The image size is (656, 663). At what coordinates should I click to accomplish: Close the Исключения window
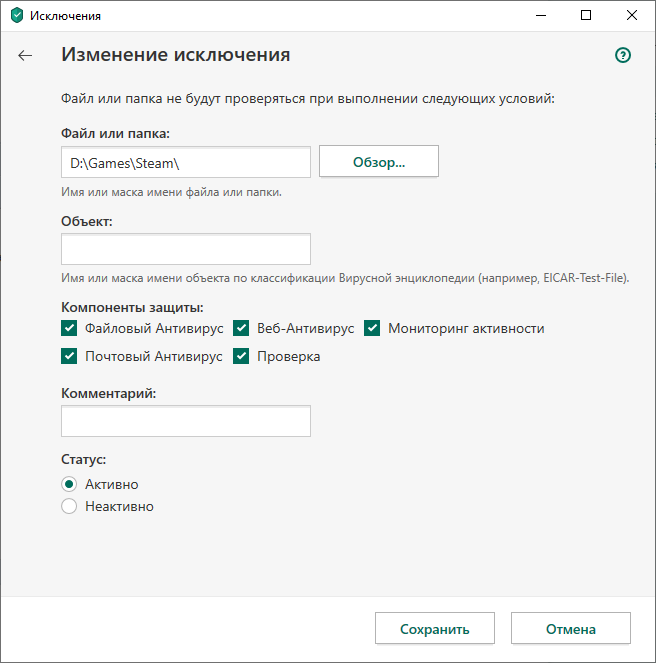(631, 16)
